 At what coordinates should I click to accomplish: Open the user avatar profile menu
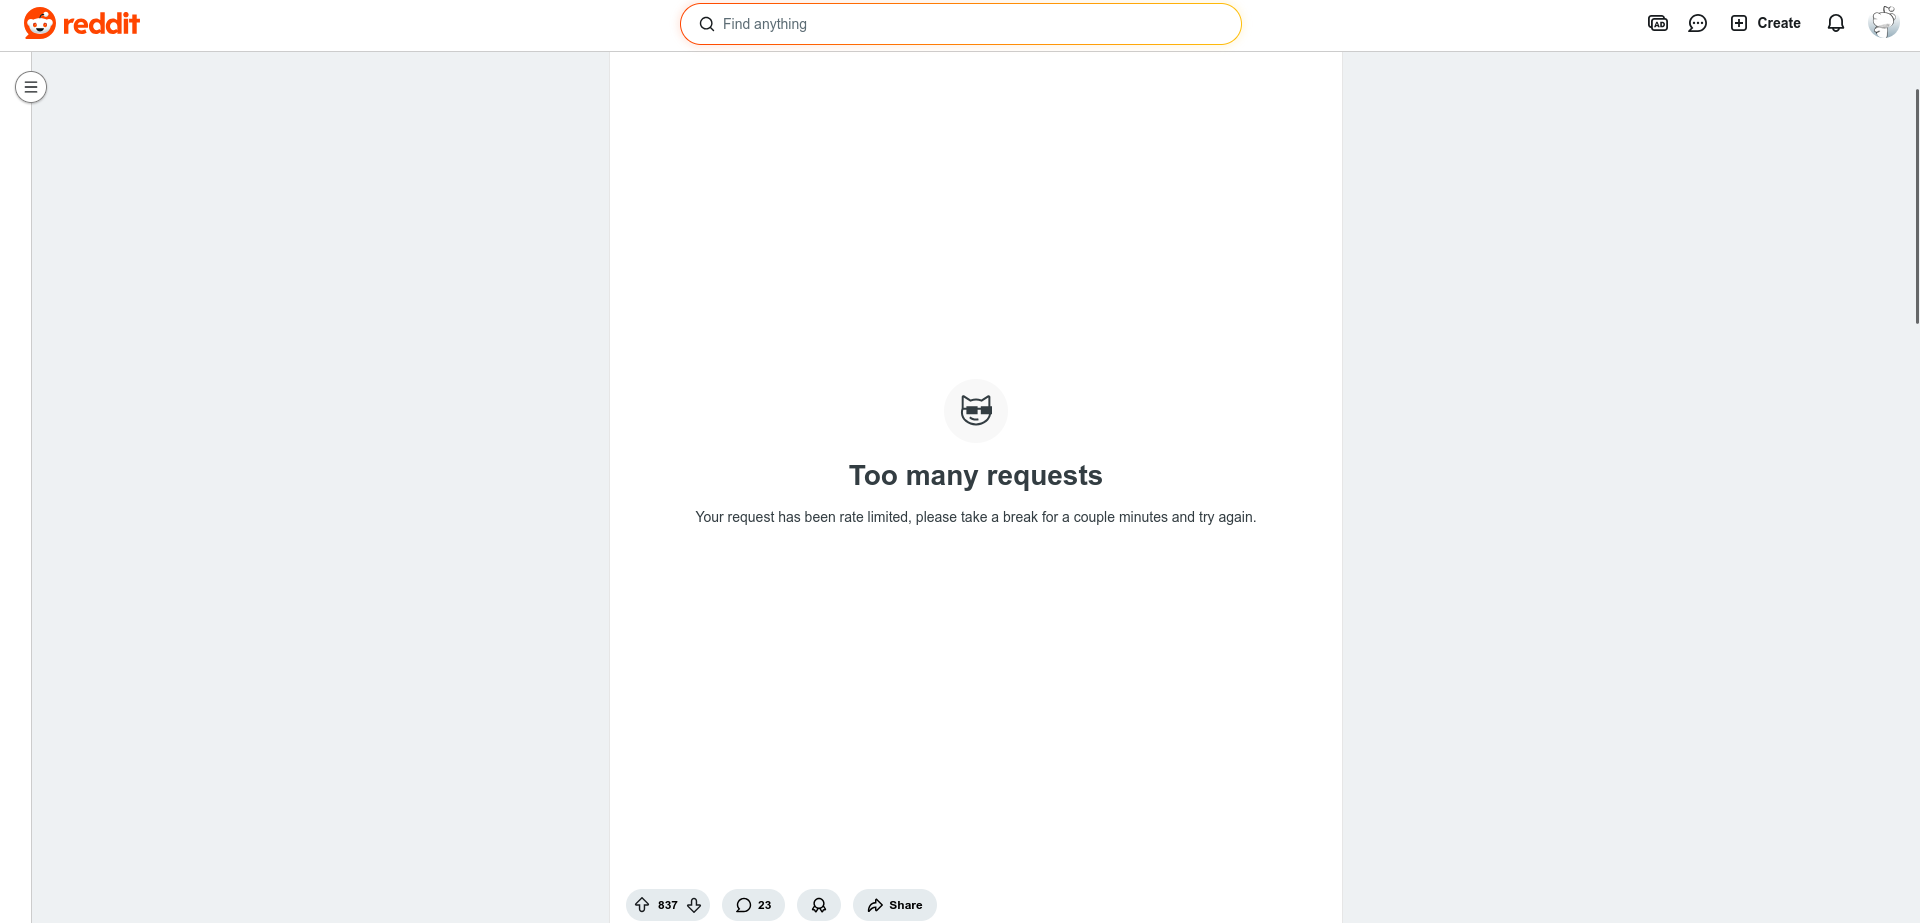coord(1883,23)
